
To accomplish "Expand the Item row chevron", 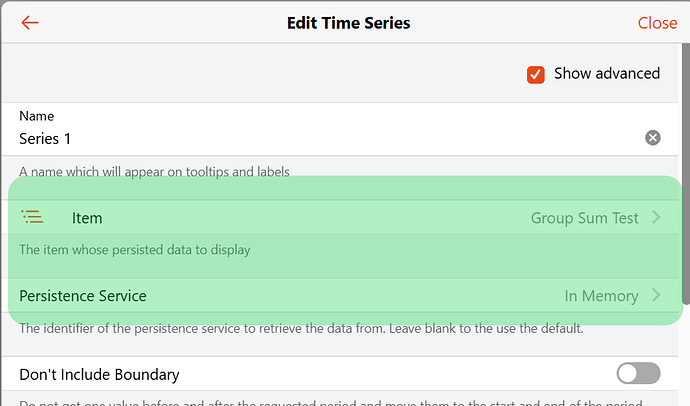I will [656, 217].
